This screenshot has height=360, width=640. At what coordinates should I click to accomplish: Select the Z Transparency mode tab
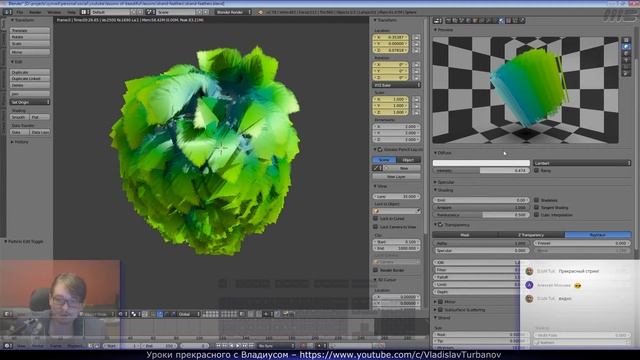(x=531, y=235)
